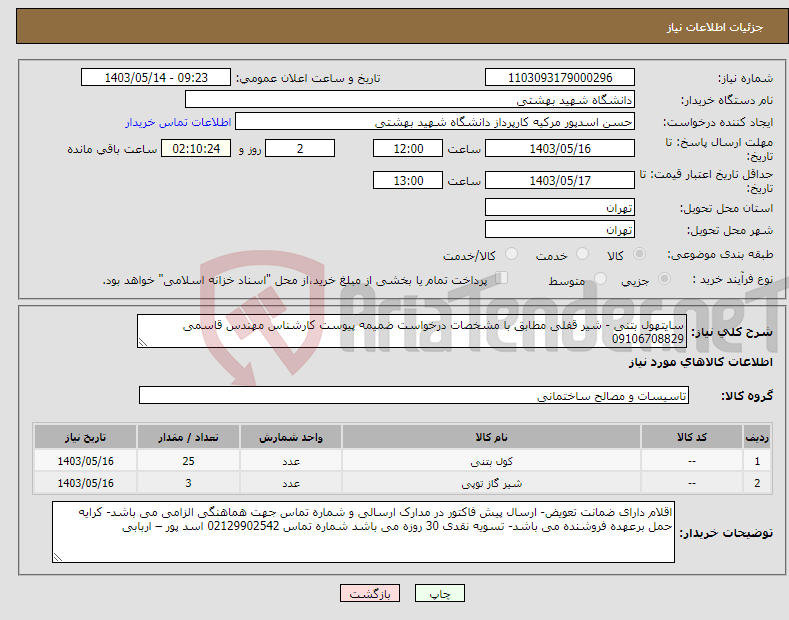Click the buyer notes textarea resize handle
This screenshot has height=620, width=789.
click(x=58, y=557)
